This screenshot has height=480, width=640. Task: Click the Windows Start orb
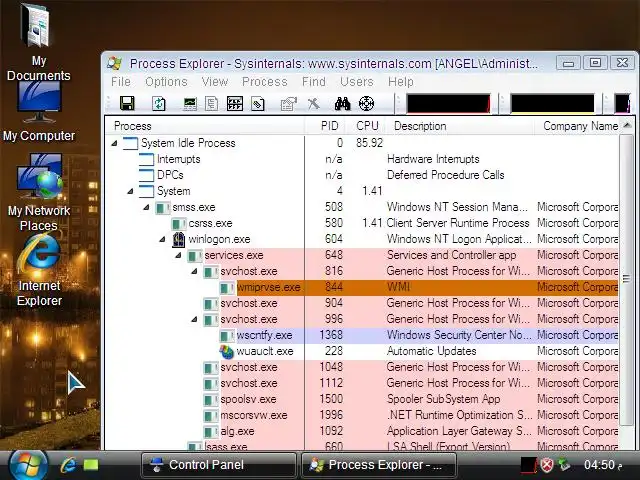click(x=27, y=465)
